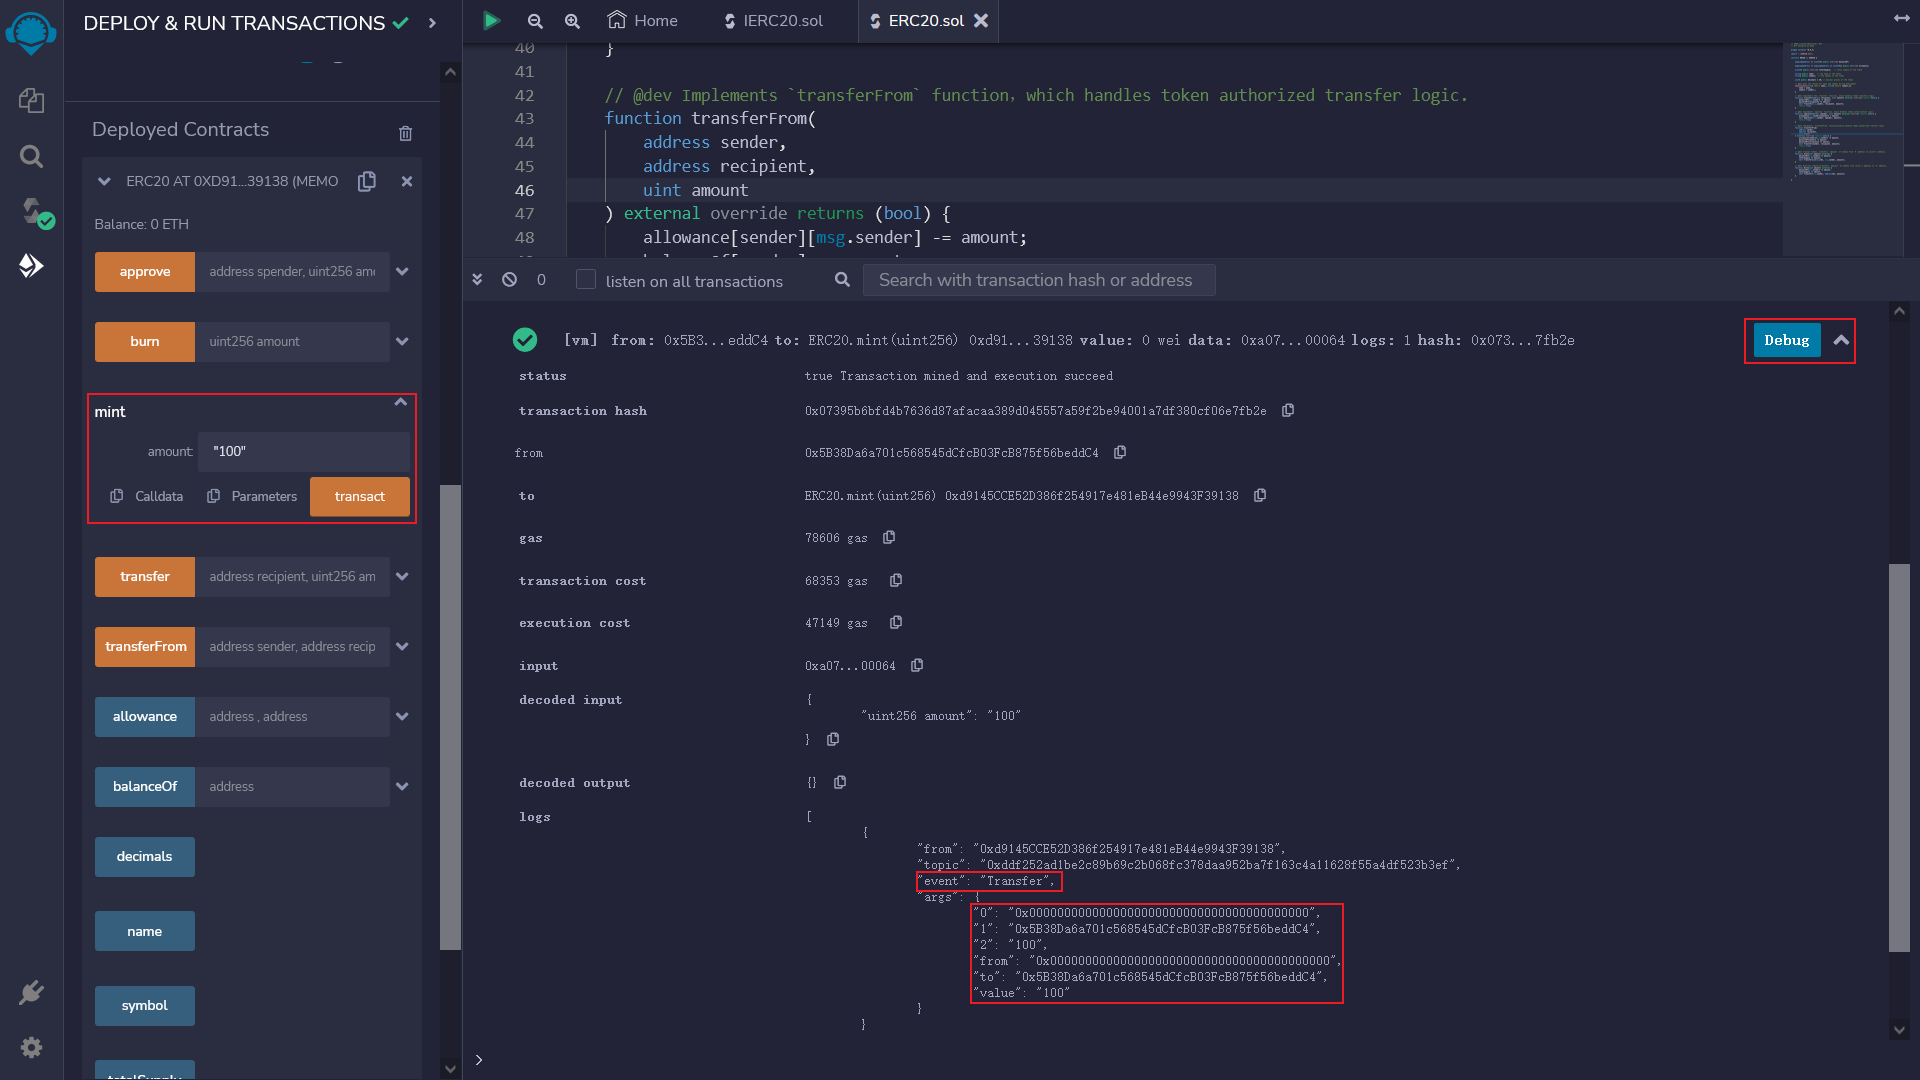
Task: Click the mint amount input field
Action: [x=305, y=451]
